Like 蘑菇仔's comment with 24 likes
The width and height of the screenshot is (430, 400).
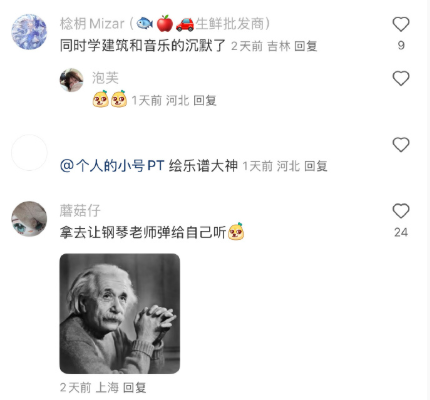(401, 211)
